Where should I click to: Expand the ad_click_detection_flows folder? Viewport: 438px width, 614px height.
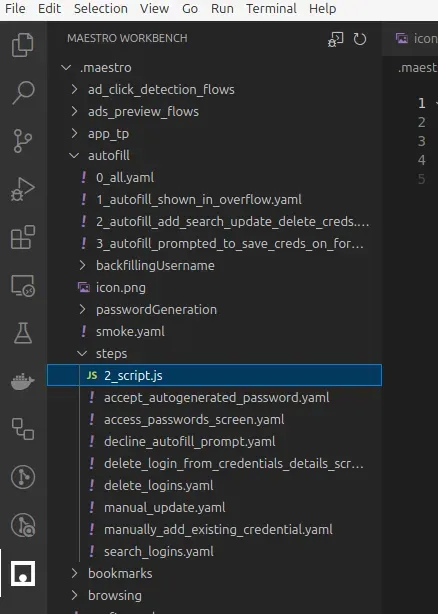74,90
